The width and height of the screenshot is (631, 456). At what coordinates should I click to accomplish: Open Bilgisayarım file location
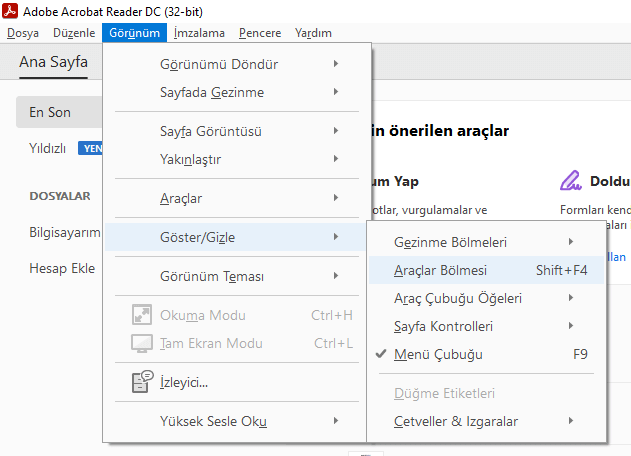click(x=64, y=232)
